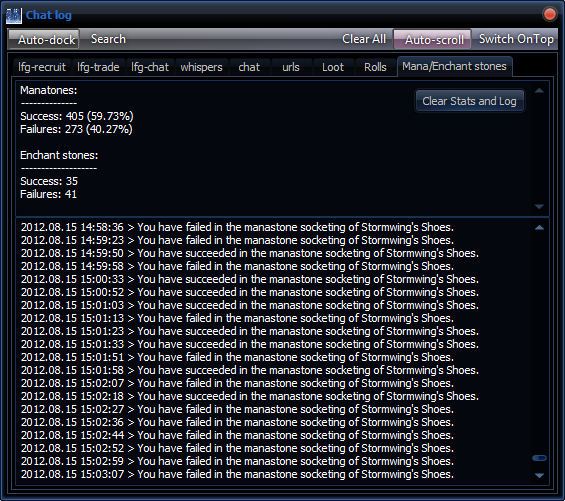The image size is (565, 501).
Task: Click stats panel scroll down arrow
Action: click(539, 207)
